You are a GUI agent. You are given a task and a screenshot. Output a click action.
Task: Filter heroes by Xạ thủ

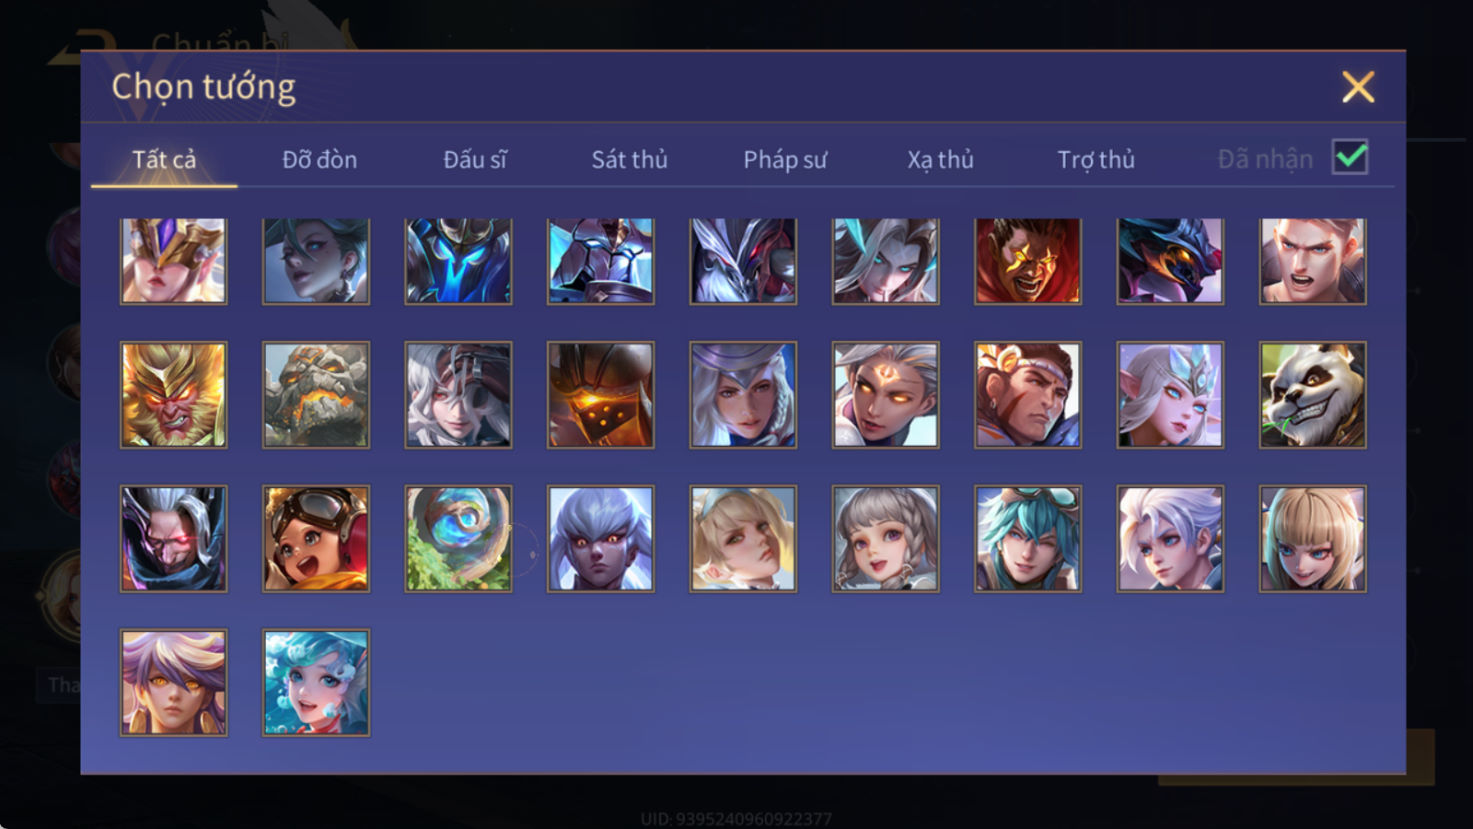[940, 160]
